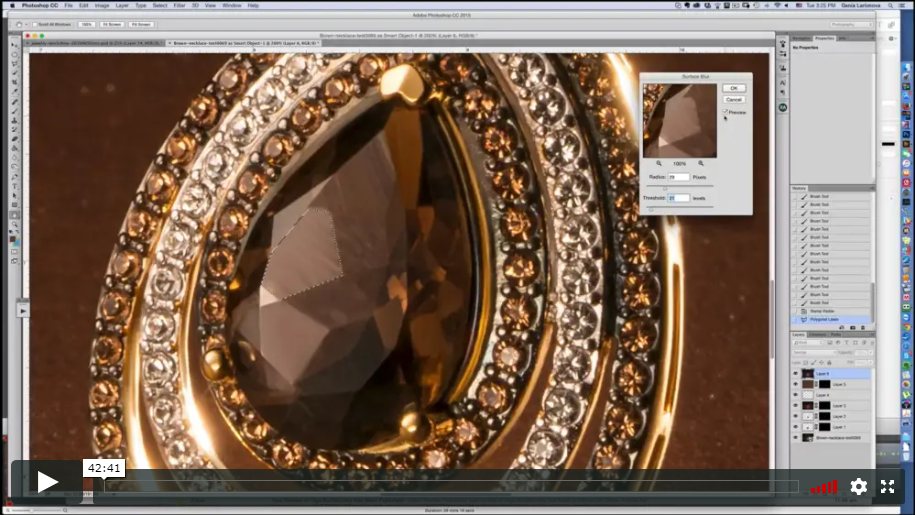Screen dimensions: 915x515
Task: Select the Clone Stamp tool
Action: point(15,120)
